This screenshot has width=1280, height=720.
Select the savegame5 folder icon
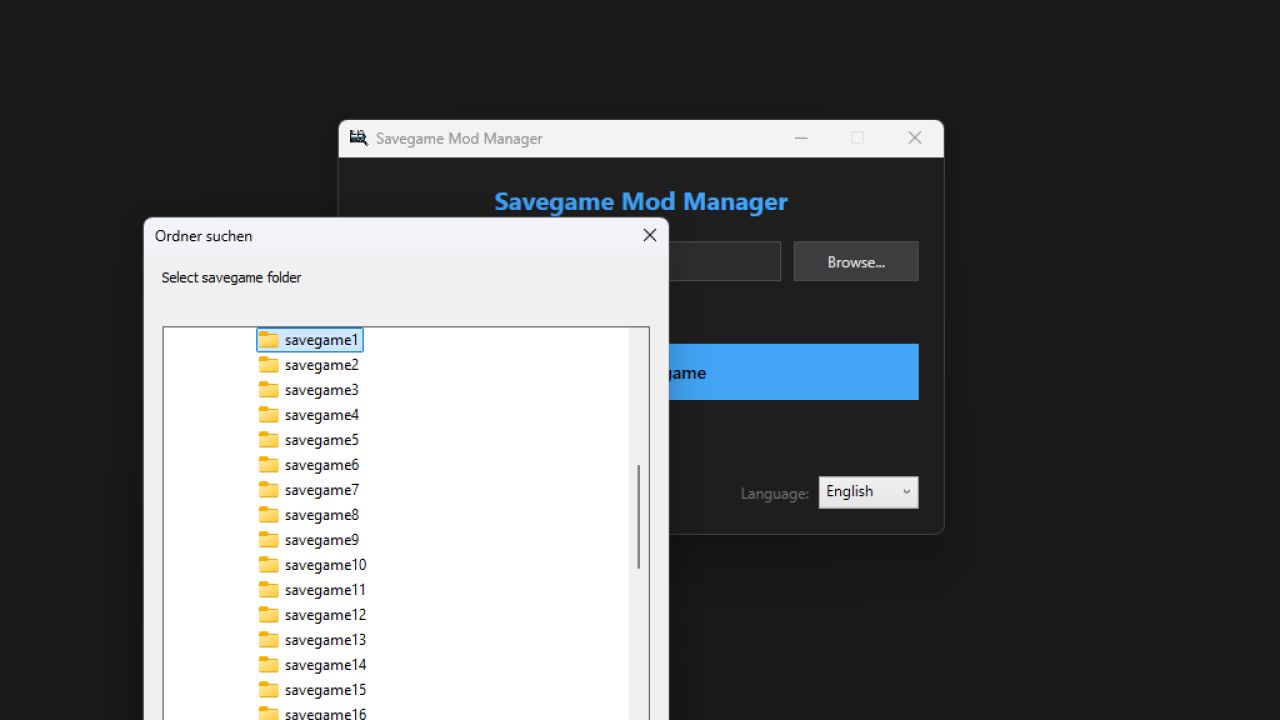(x=269, y=439)
